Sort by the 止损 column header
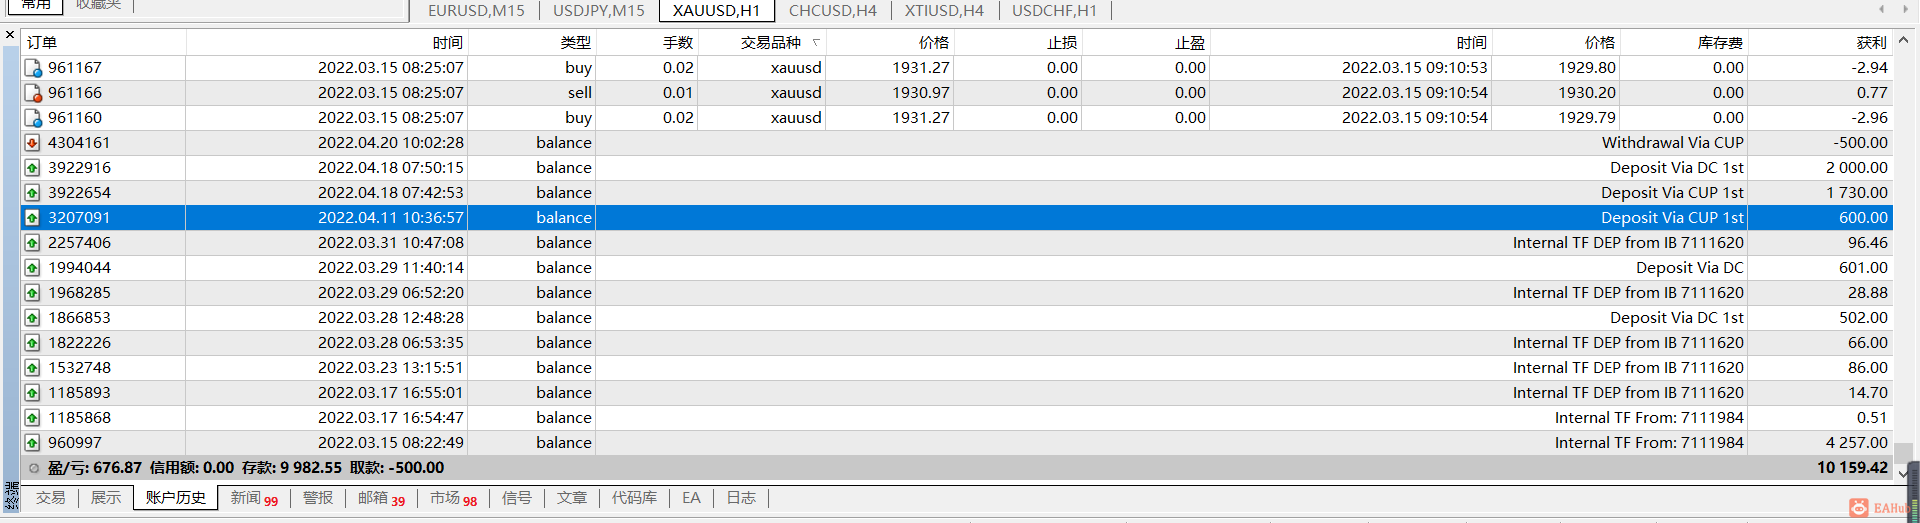The height and width of the screenshot is (523, 1920). click(x=1018, y=42)
